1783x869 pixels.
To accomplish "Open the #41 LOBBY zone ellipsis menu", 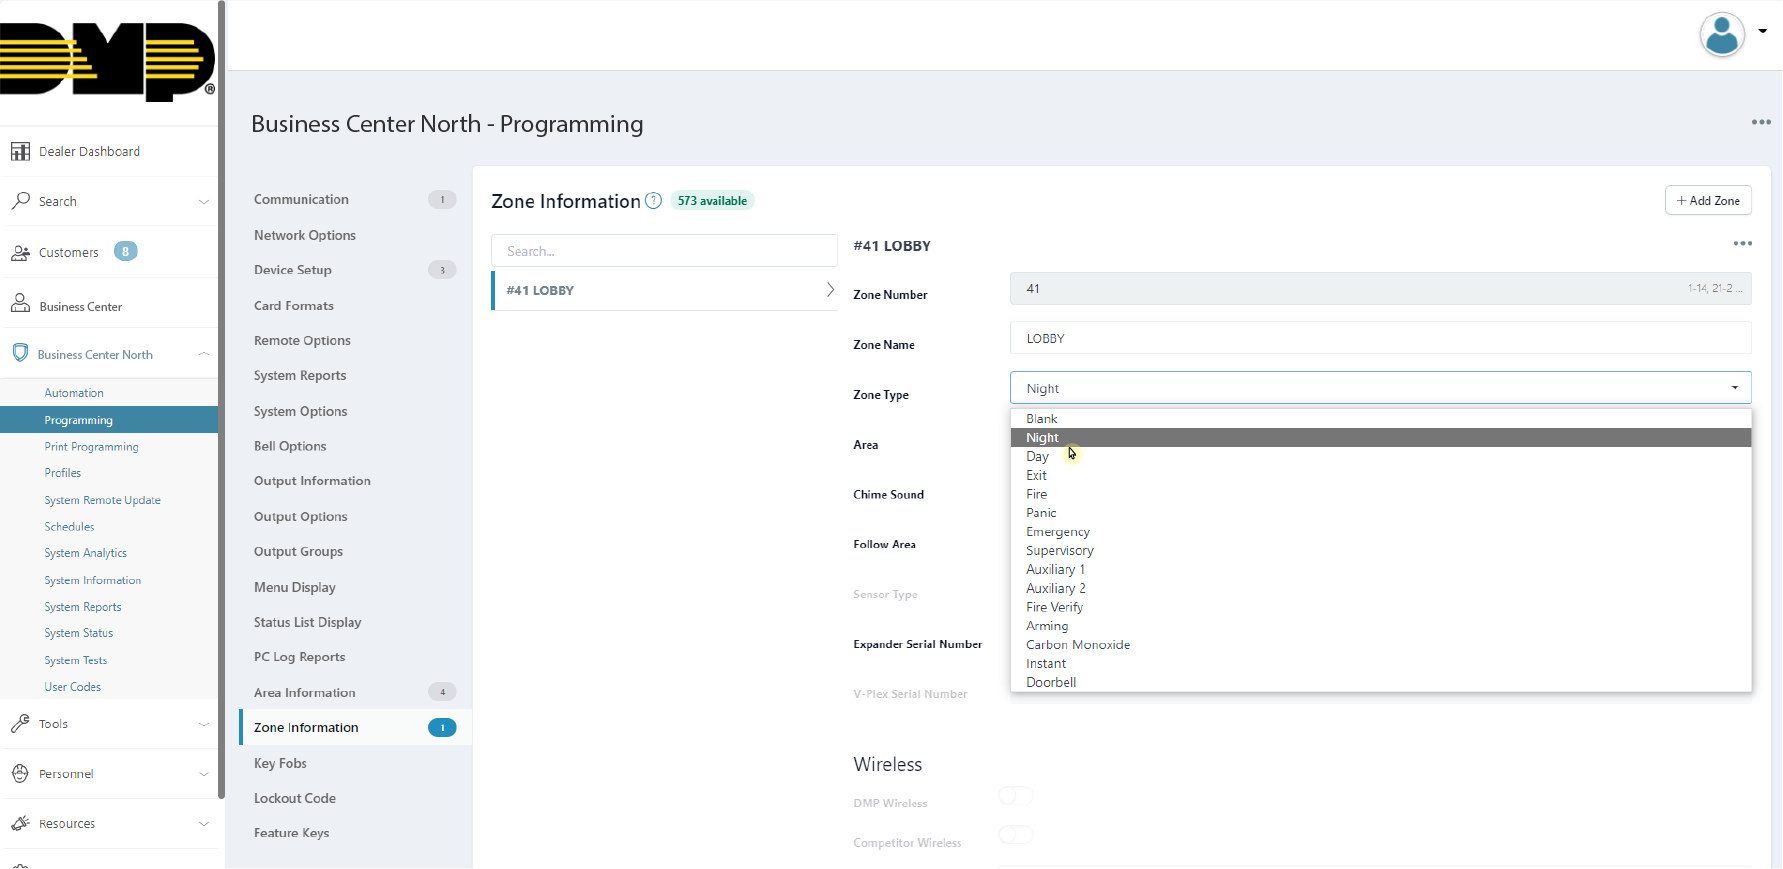I will pos(1742,244).
